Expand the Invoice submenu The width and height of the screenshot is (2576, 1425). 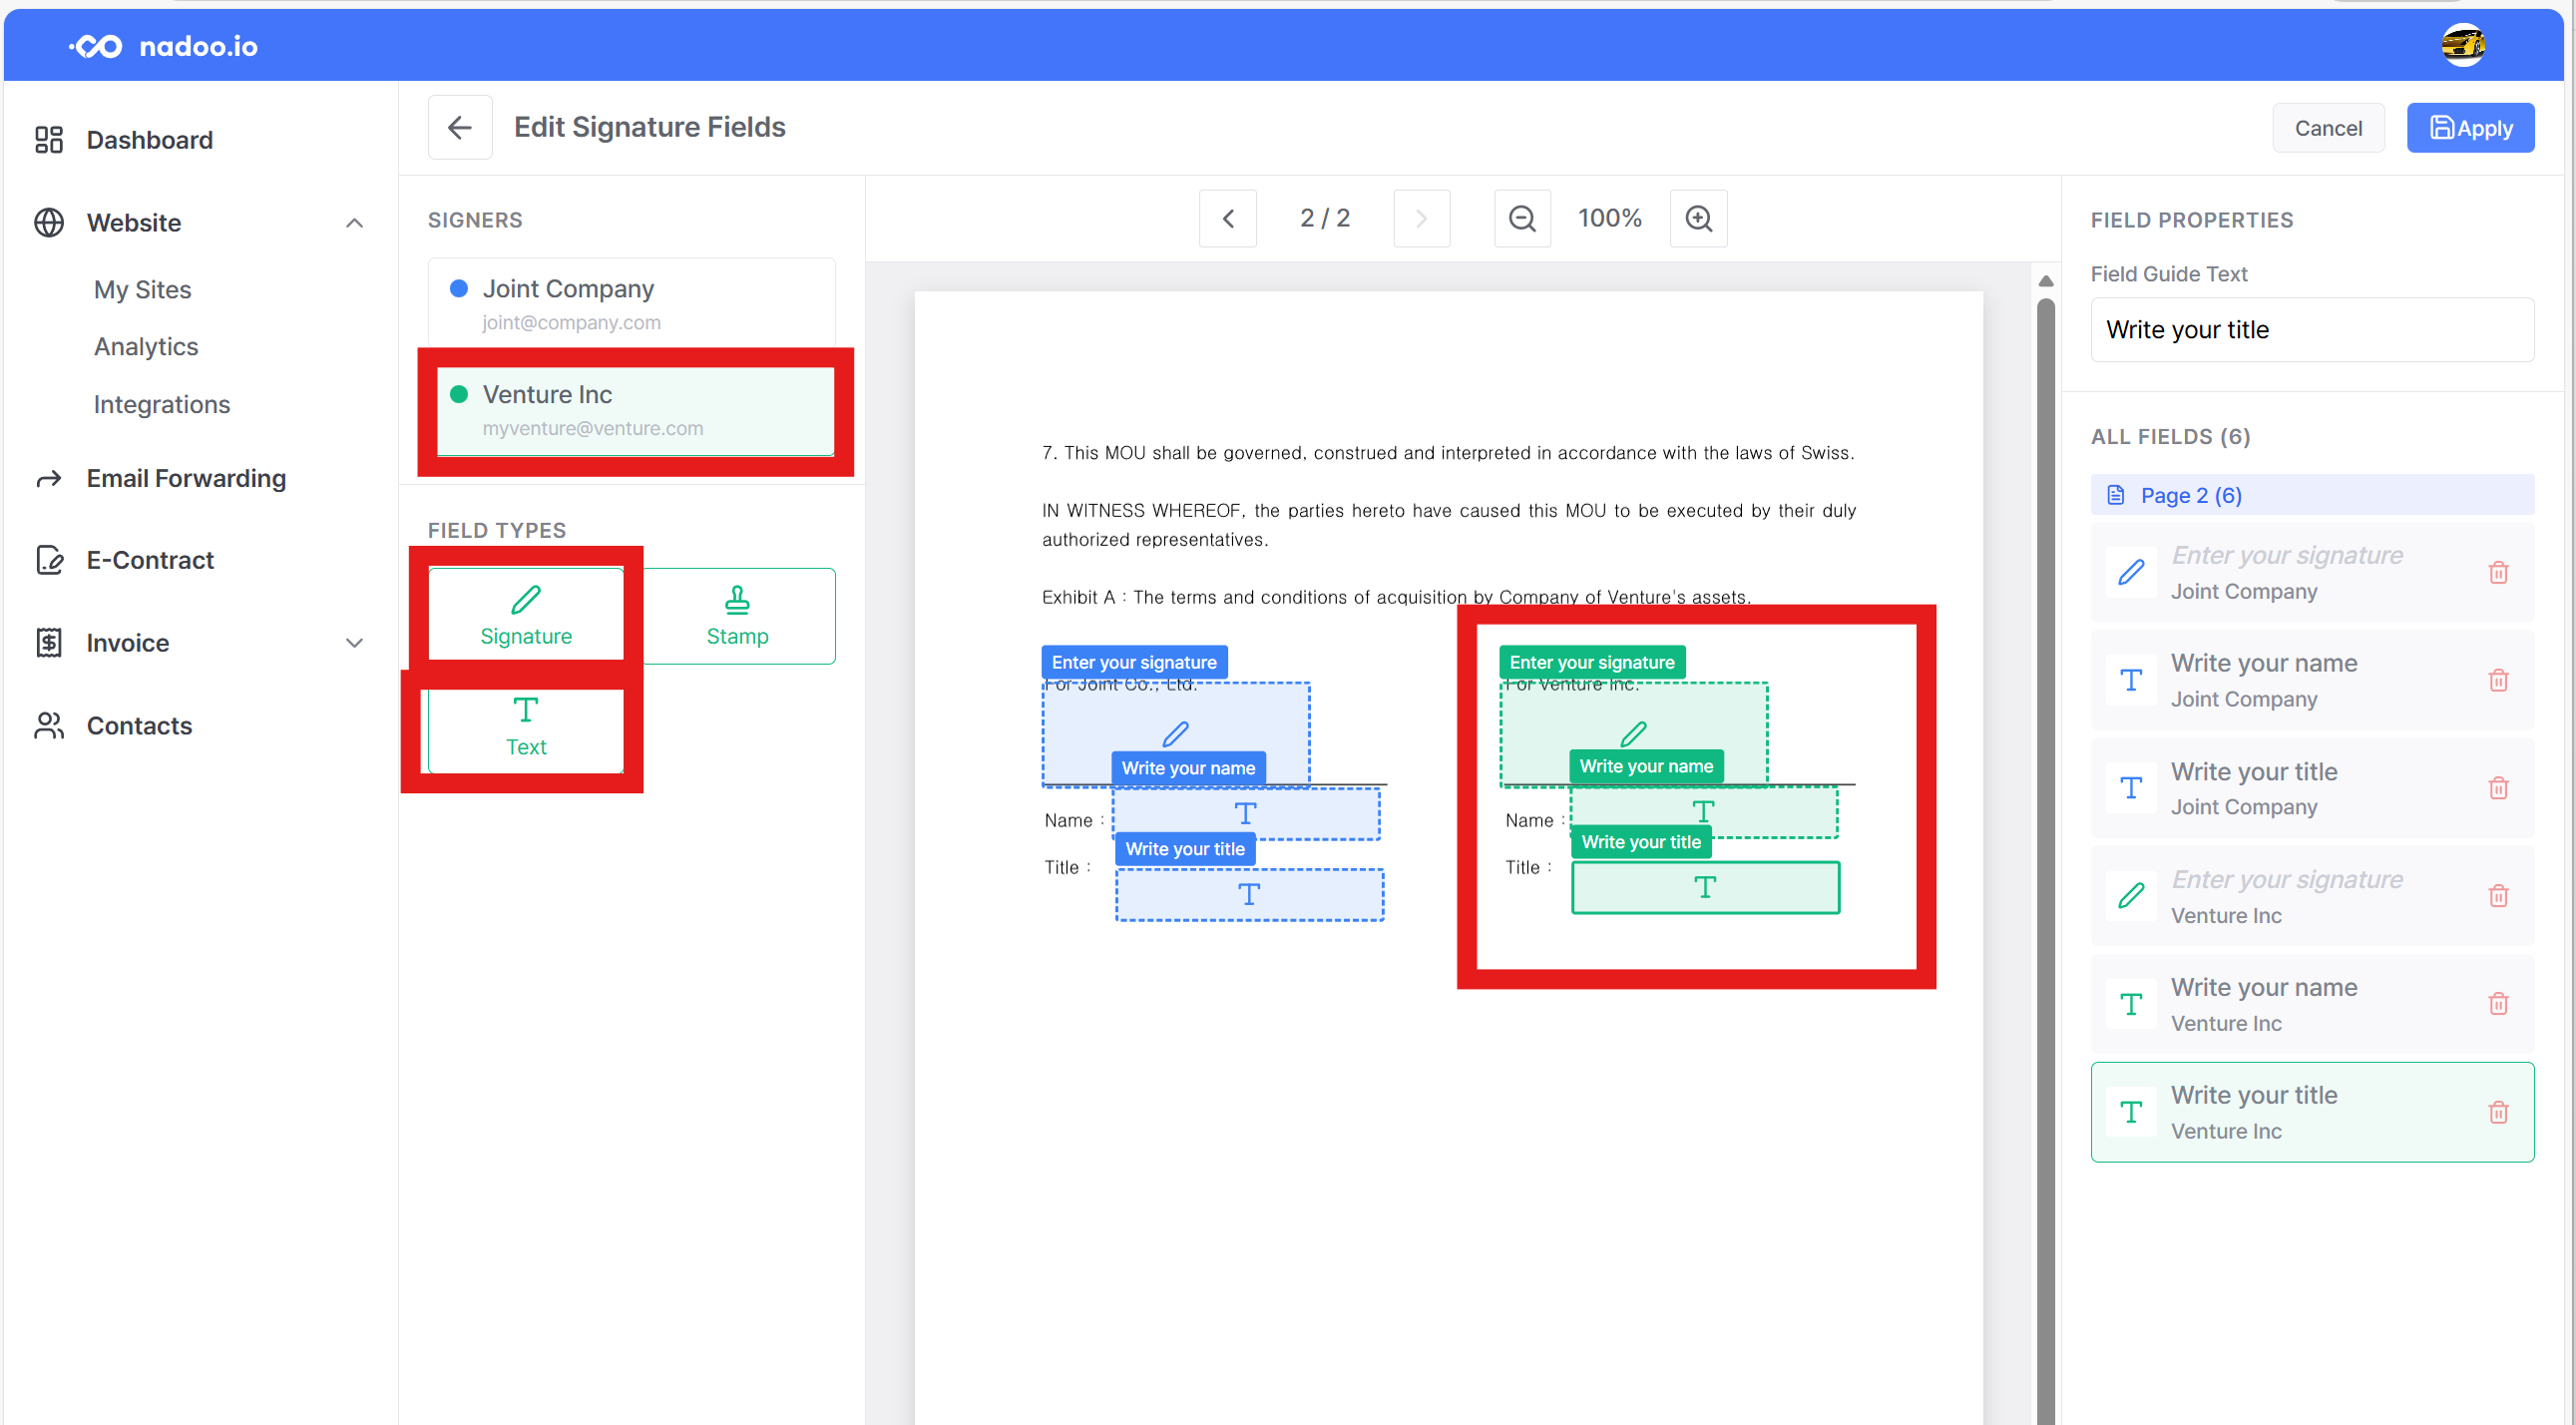(354, 643)
